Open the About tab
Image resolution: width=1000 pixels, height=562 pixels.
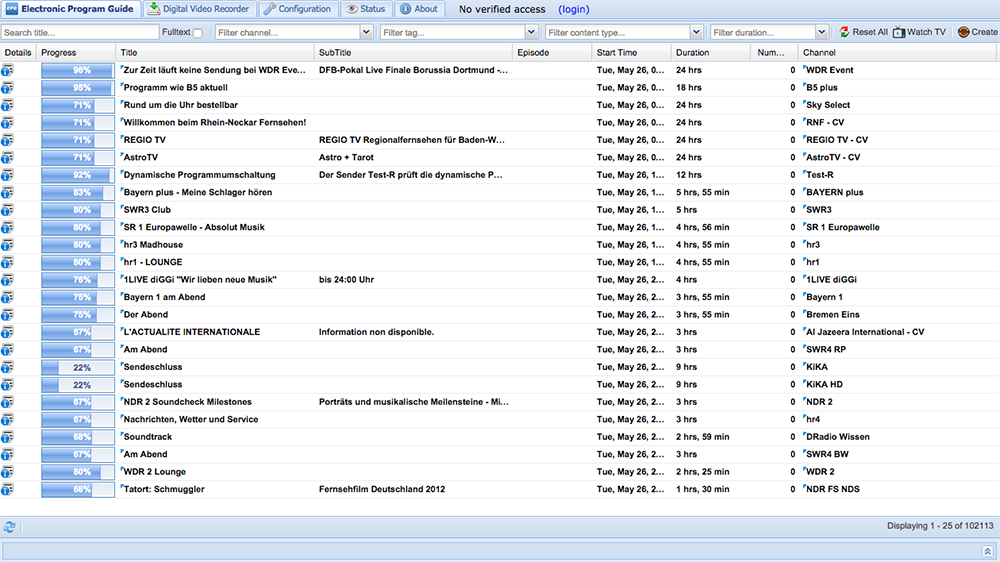(419, 9)
